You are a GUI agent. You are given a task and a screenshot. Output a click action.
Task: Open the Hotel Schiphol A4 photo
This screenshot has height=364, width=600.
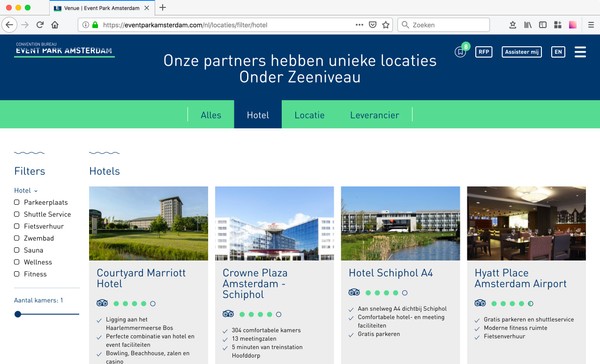(x=400, y=224)
